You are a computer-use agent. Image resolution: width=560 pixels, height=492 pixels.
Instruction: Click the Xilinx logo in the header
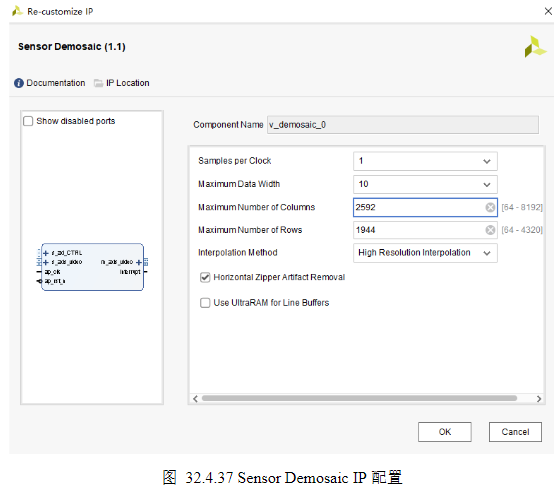click(535, 47)
